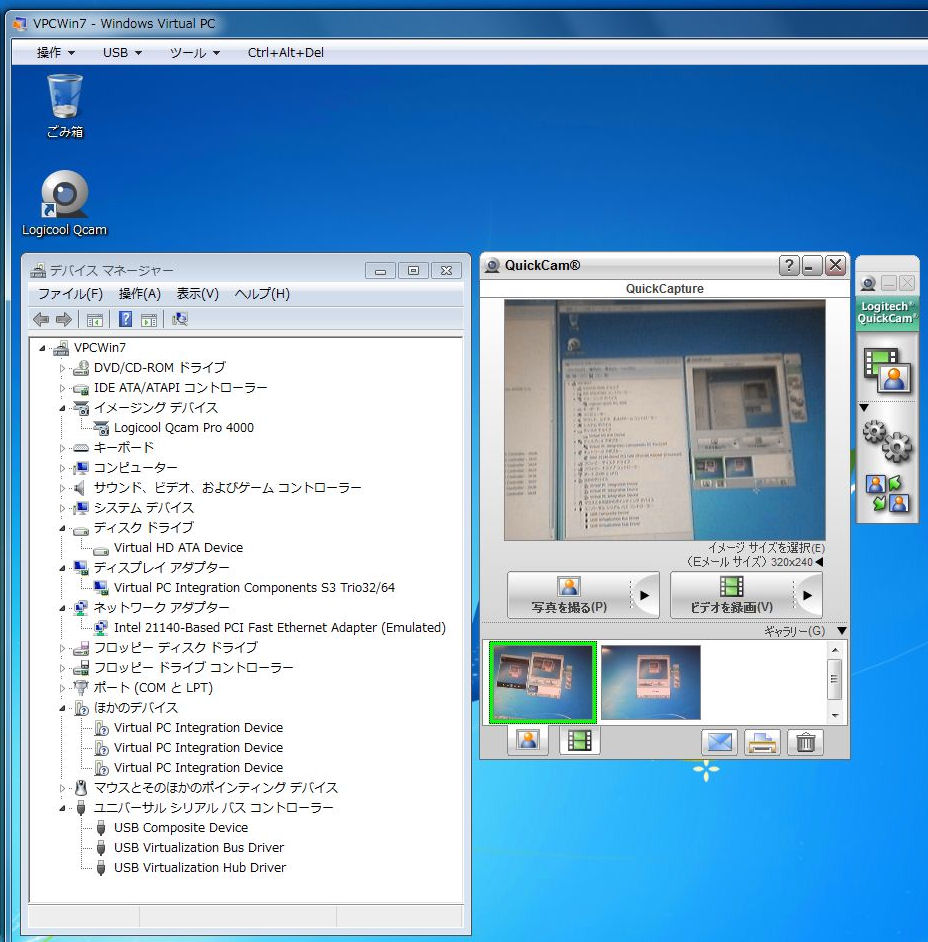Collapse the イメージング デバイス node
Viewport: 928px width, 942px height.
tap(62, 408)
